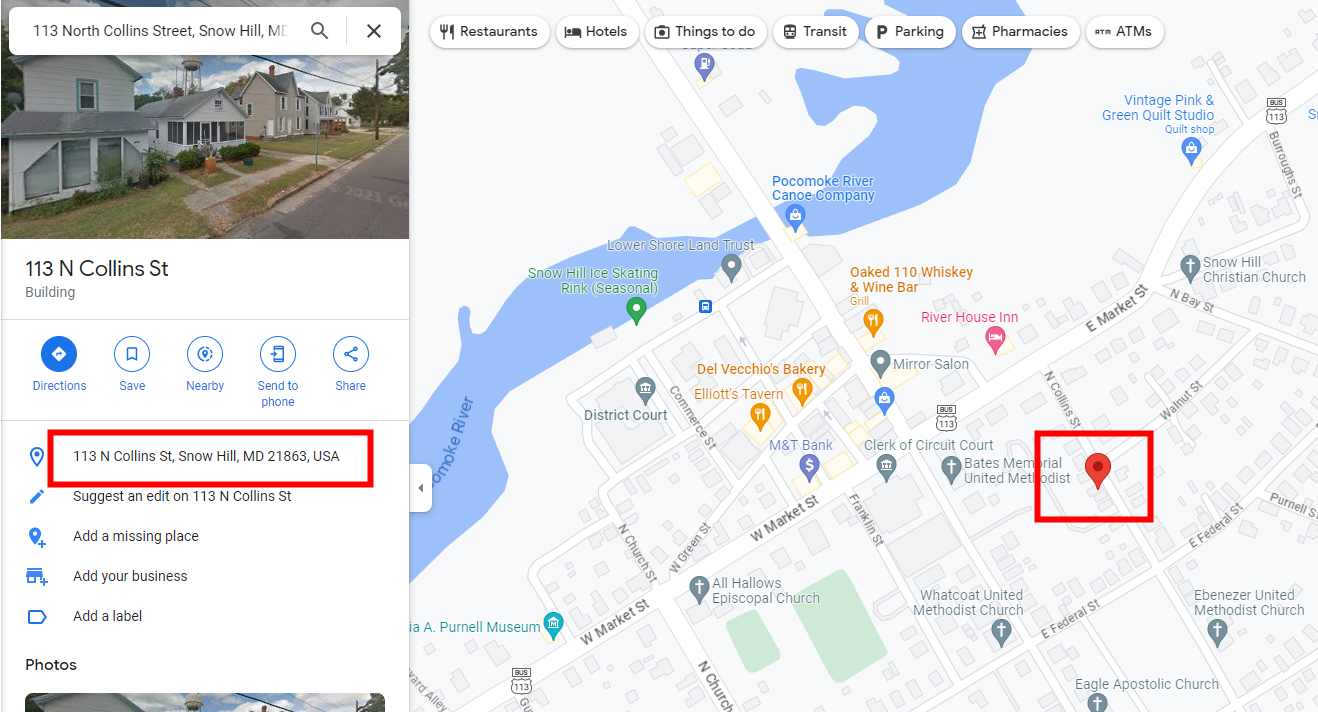Open Directions for 113 N Collins St

tap(59, 354)
